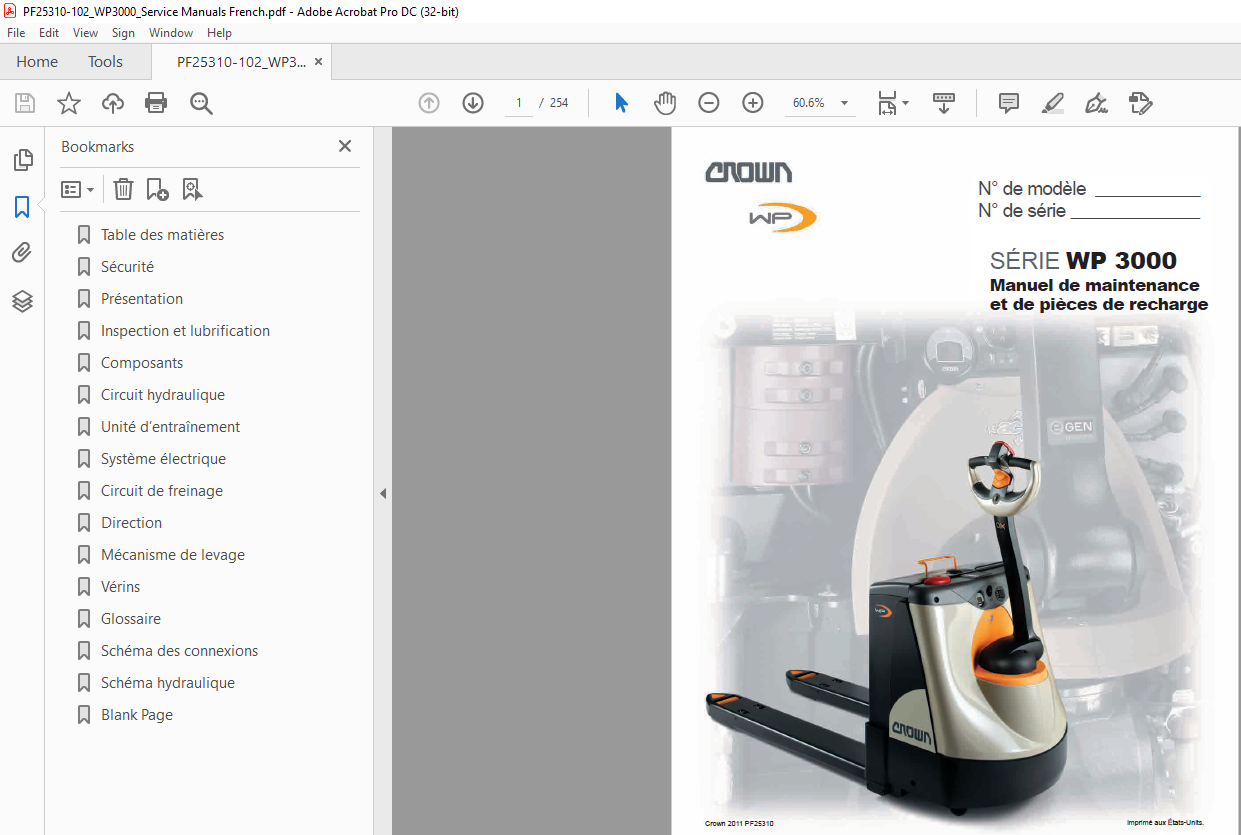1241x835 pixels.
Task: Select Mécanisme de levage bookmark
Action: 173,555
